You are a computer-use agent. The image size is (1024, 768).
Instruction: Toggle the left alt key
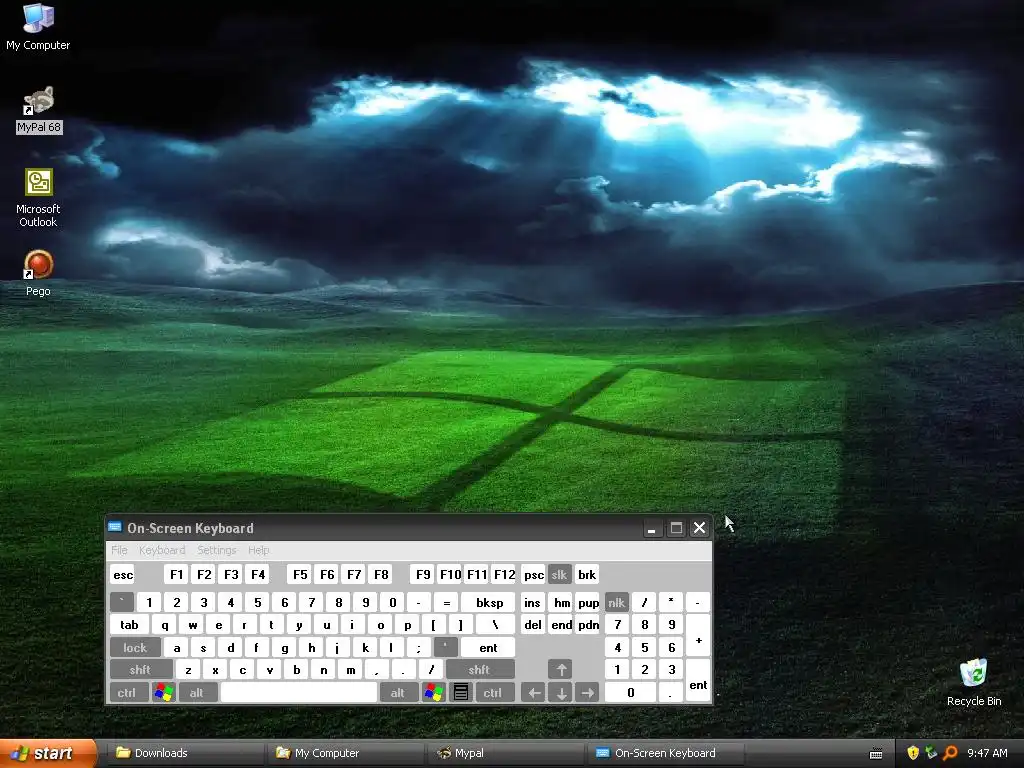click(198, 692)
